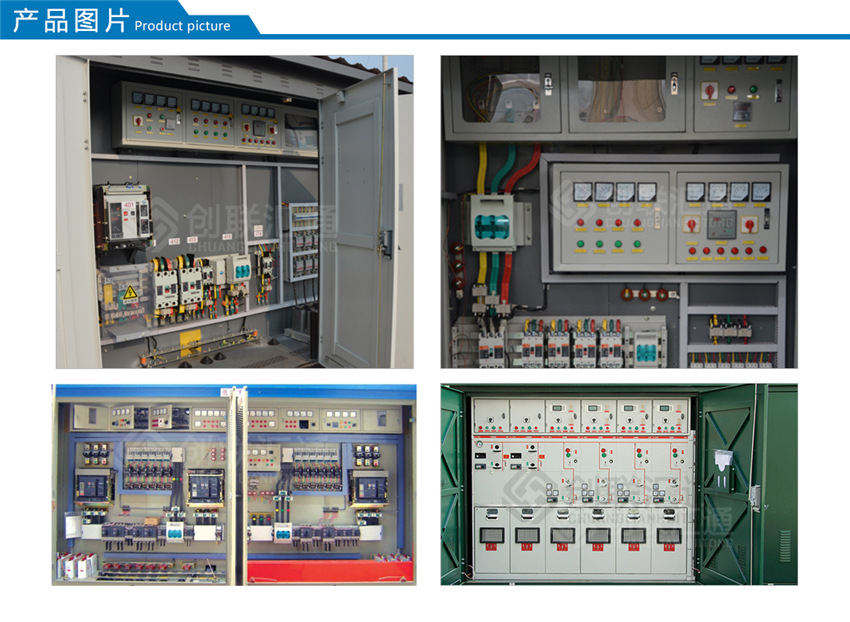Screen dimensions: 850x622
Task: Open the bottom-left blue-framed switchgear photo
Action: 234,484
